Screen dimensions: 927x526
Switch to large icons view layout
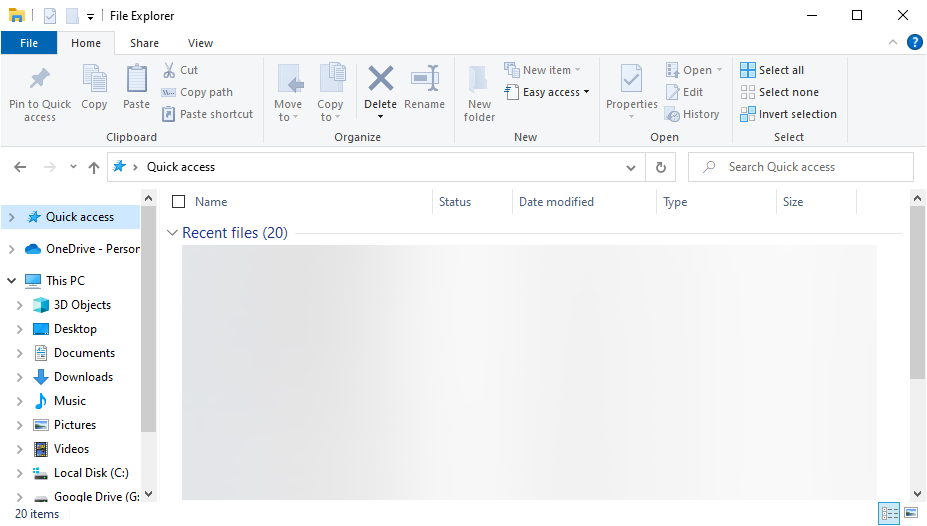coord(911,513)
